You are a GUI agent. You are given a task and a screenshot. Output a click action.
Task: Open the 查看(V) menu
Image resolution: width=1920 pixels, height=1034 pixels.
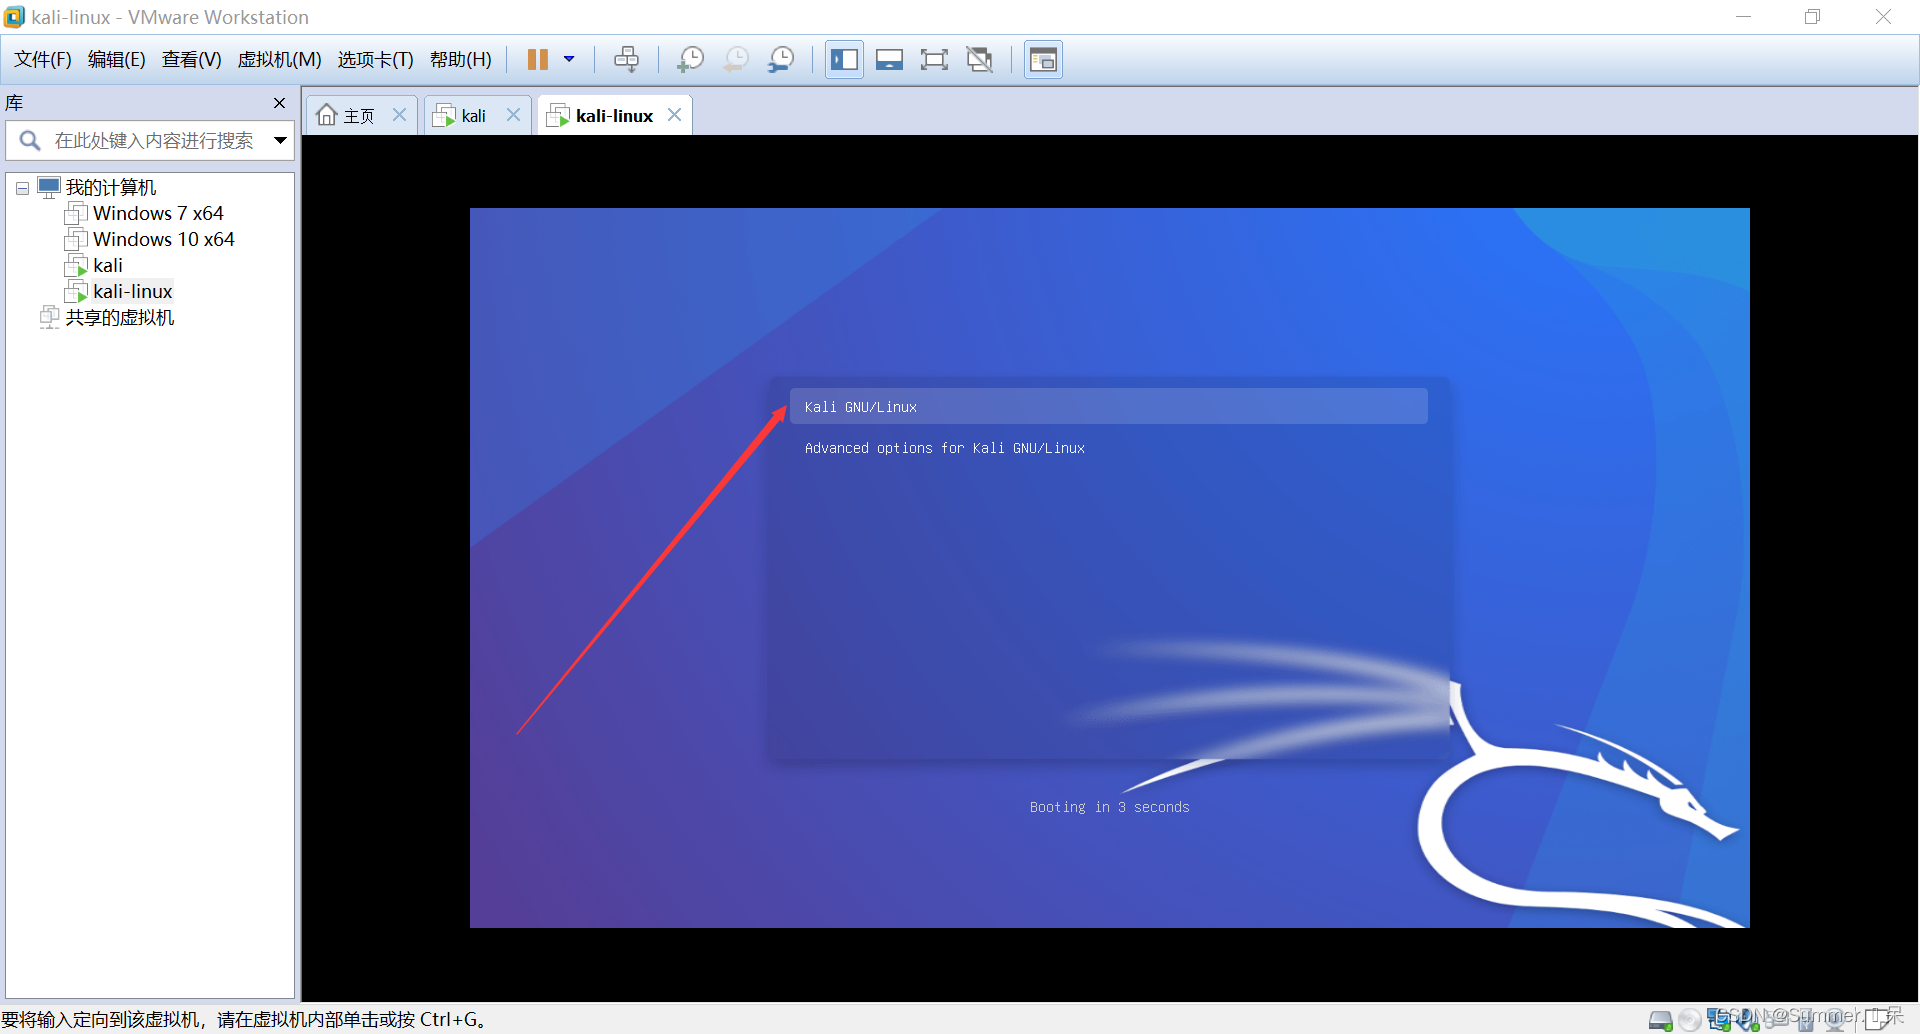point(191,60)
